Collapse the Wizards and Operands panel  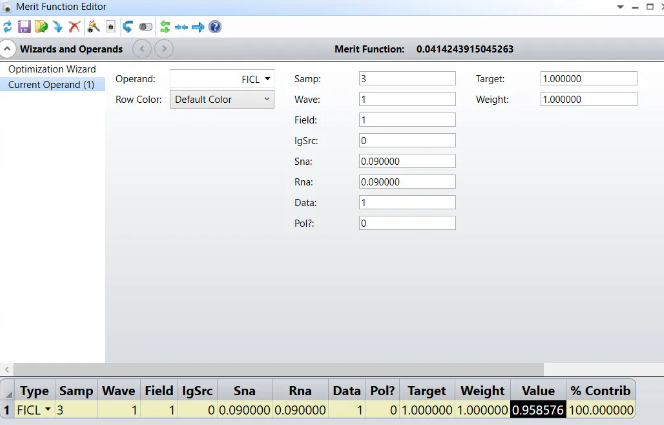point(7,49)
